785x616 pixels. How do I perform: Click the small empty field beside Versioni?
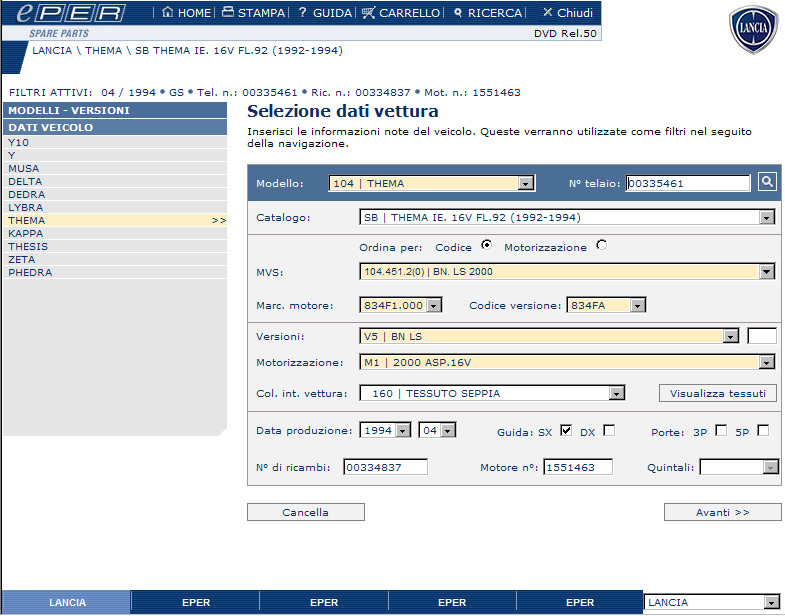click(761, 336)
